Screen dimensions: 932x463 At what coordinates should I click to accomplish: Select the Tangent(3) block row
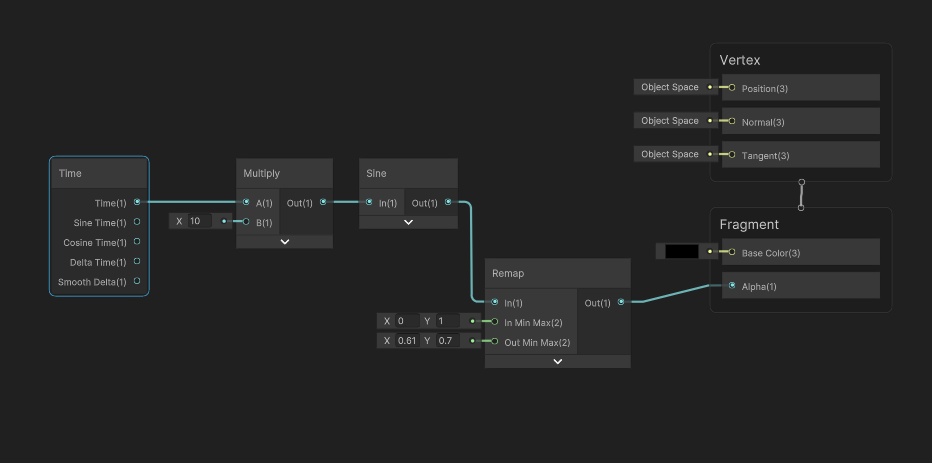click(801, 154)
